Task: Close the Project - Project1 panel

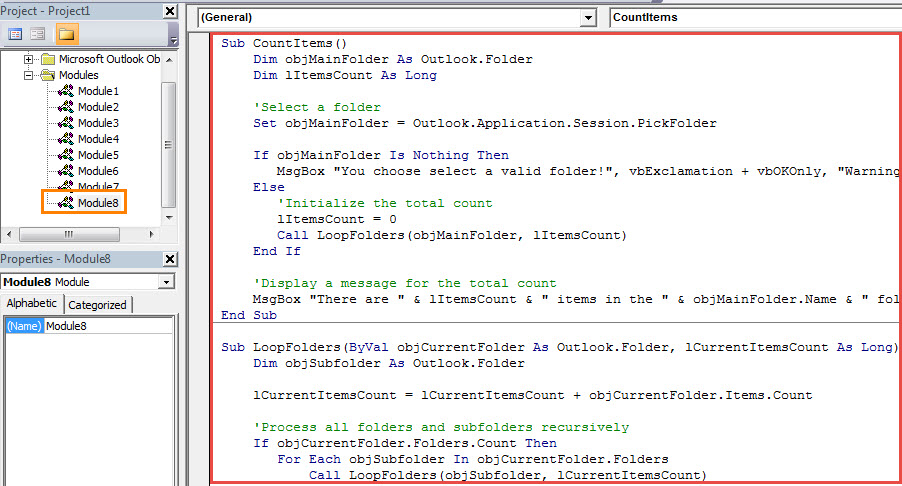Action: tap(170, 11)
